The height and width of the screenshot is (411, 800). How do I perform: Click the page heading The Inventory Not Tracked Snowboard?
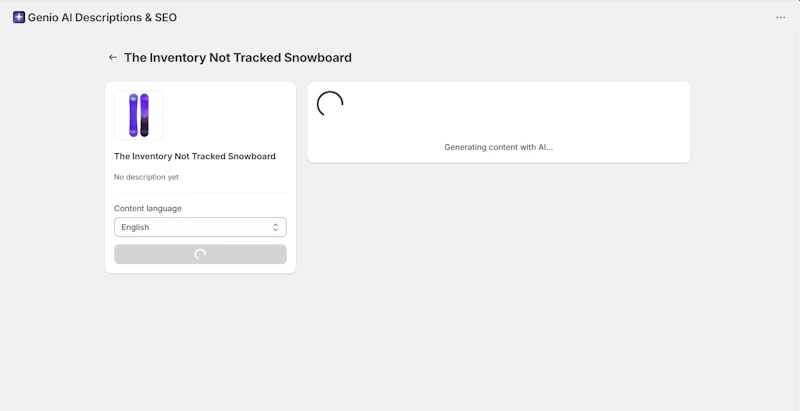pos(238,58)
